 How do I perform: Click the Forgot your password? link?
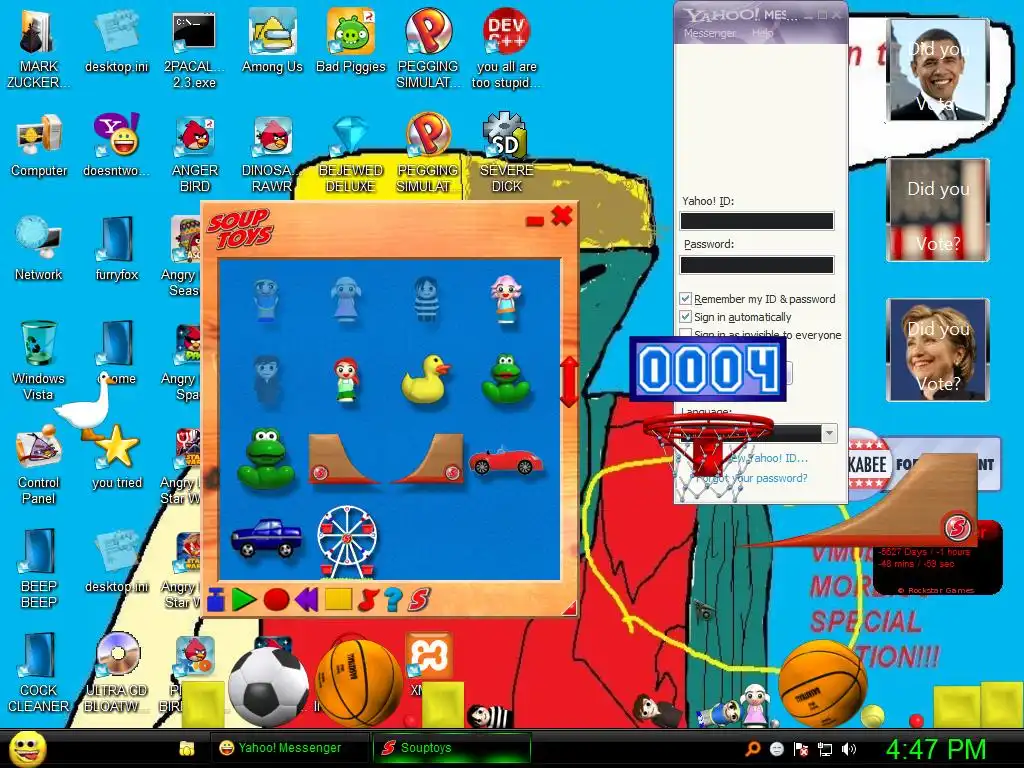coord(752,478)
